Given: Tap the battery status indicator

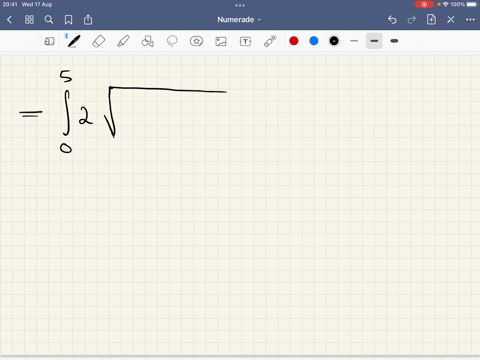Looking at the screenshot, I should coord(472,4).
